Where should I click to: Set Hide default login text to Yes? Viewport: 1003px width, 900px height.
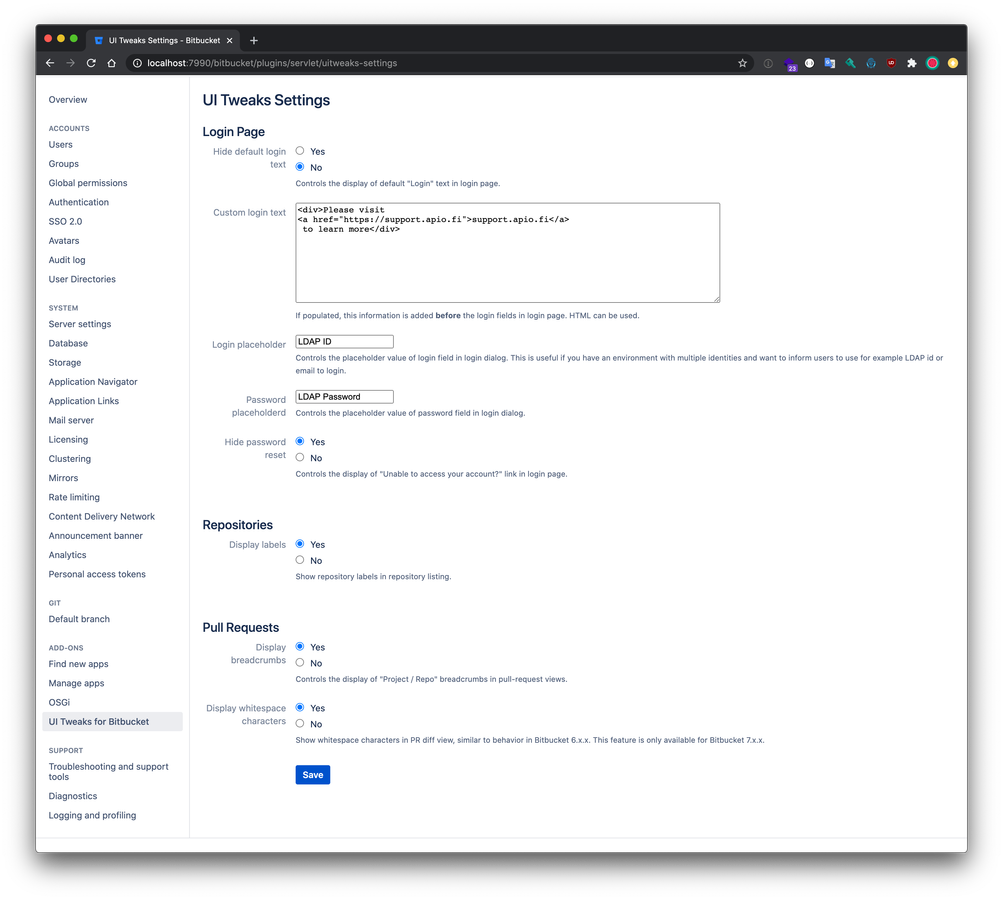(299, 151)
